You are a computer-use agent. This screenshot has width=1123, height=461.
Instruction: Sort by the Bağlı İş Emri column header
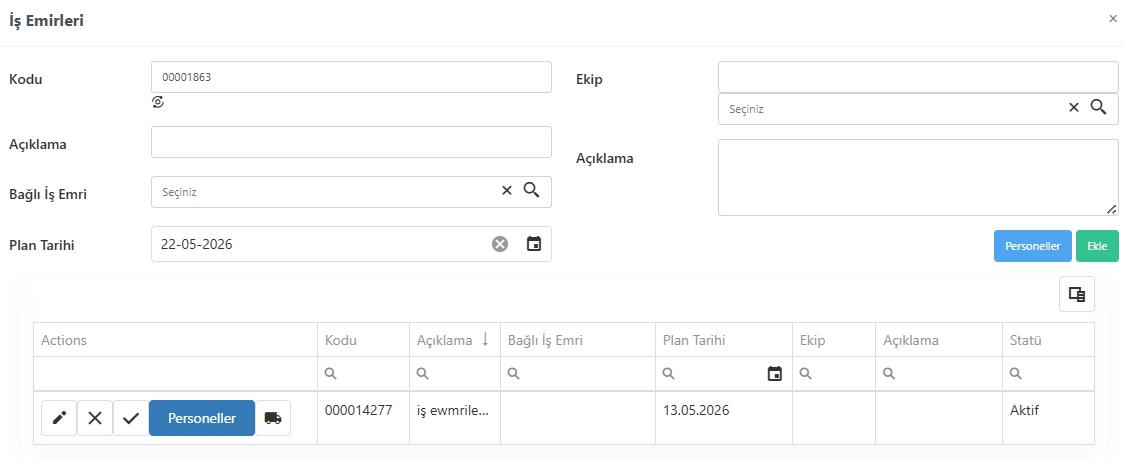point(578,340)
